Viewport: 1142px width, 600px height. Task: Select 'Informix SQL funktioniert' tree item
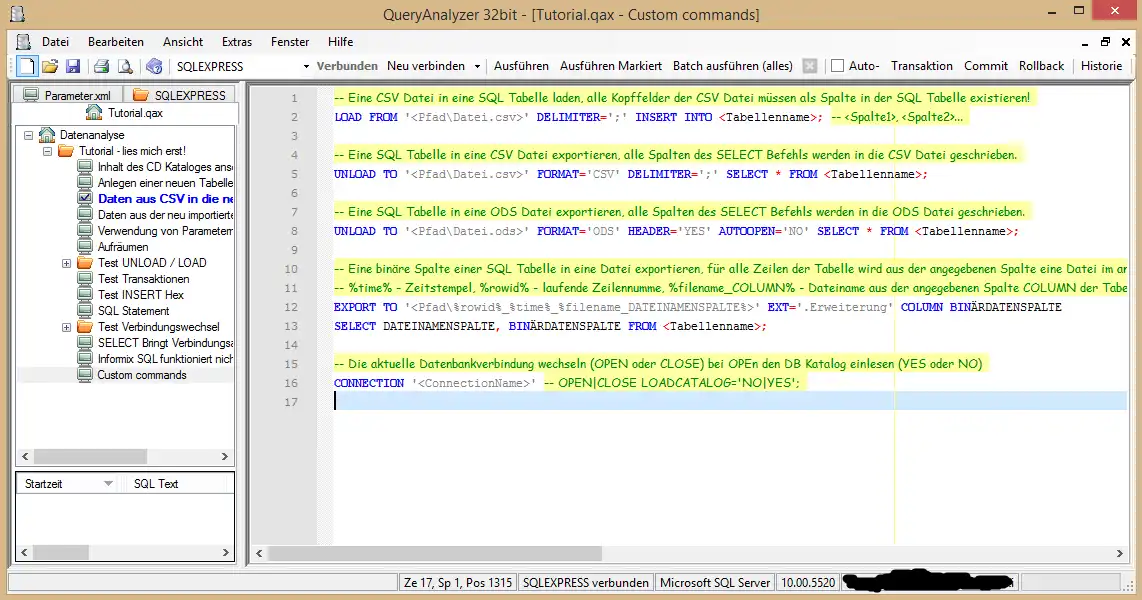[165, 359]
